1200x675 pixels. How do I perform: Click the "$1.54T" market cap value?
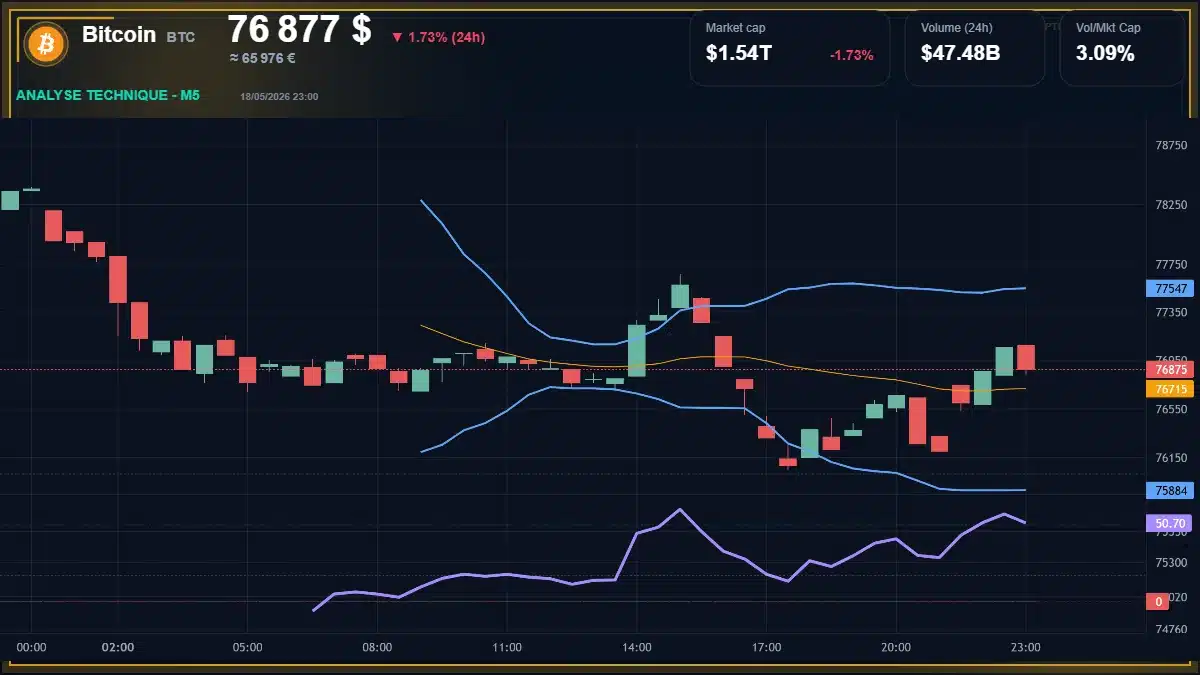point(739,54)
